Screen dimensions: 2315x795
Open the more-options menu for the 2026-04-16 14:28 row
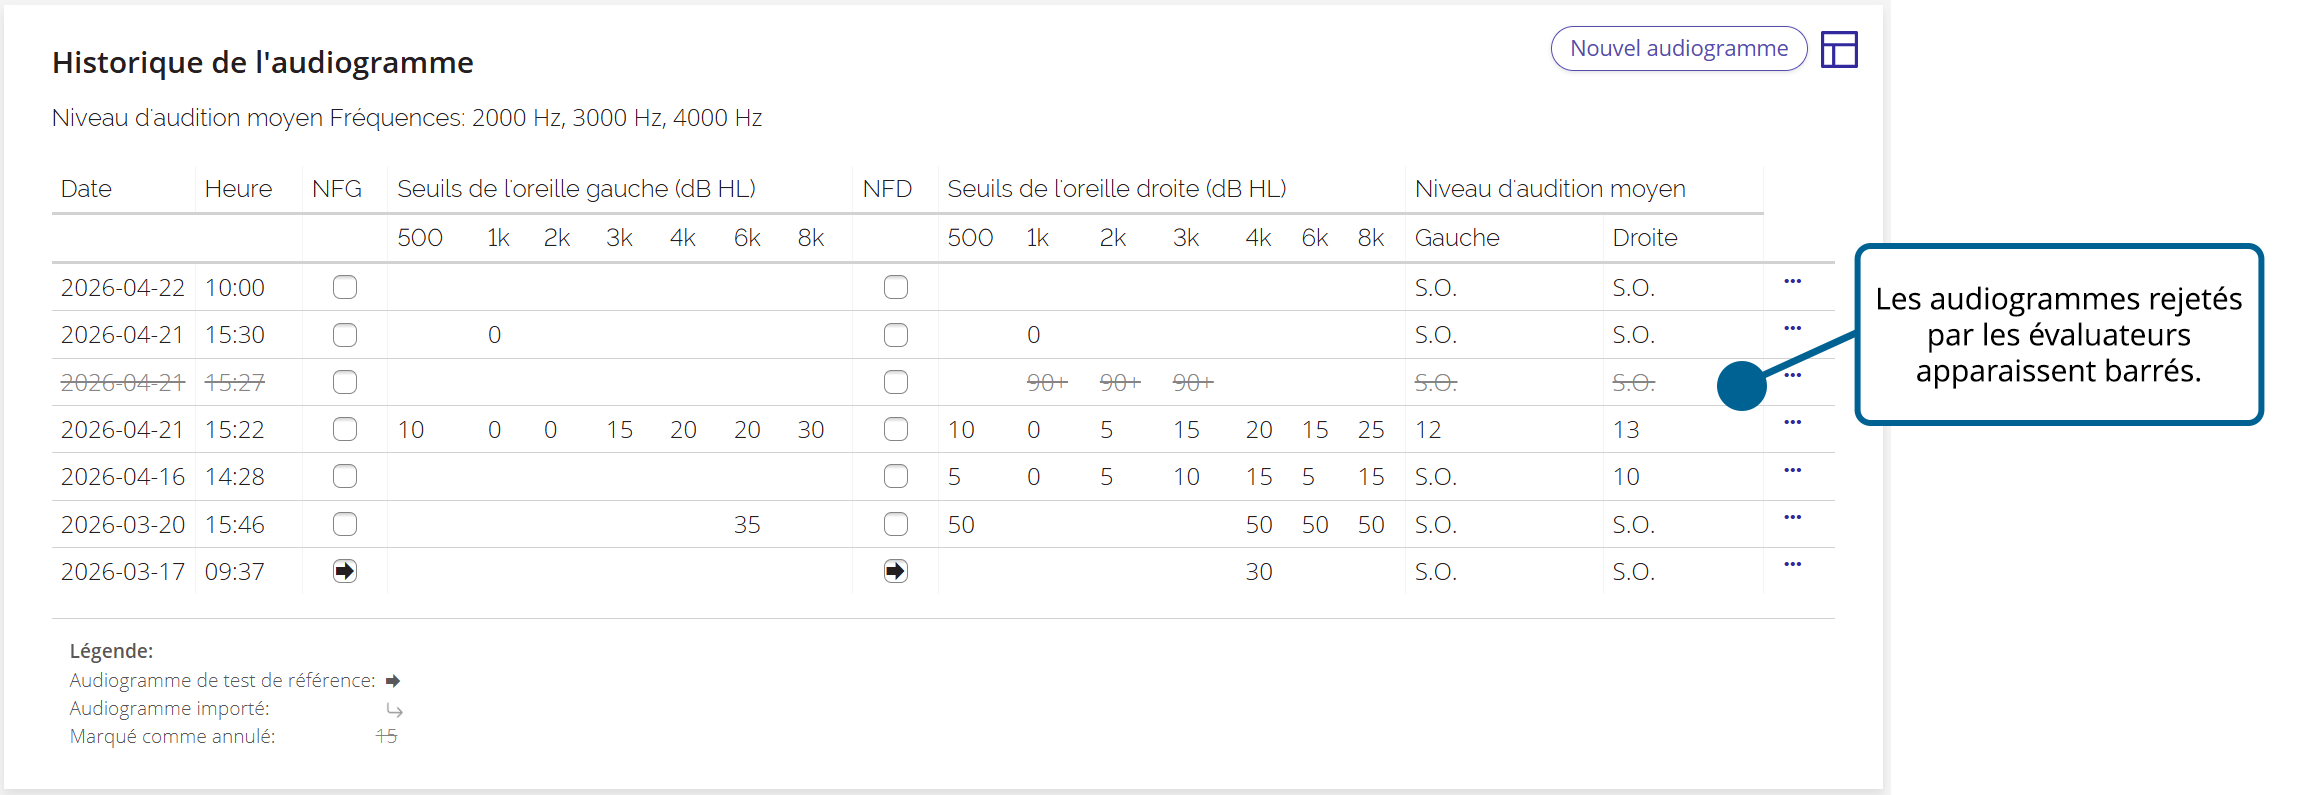(x=1792, y=470)
